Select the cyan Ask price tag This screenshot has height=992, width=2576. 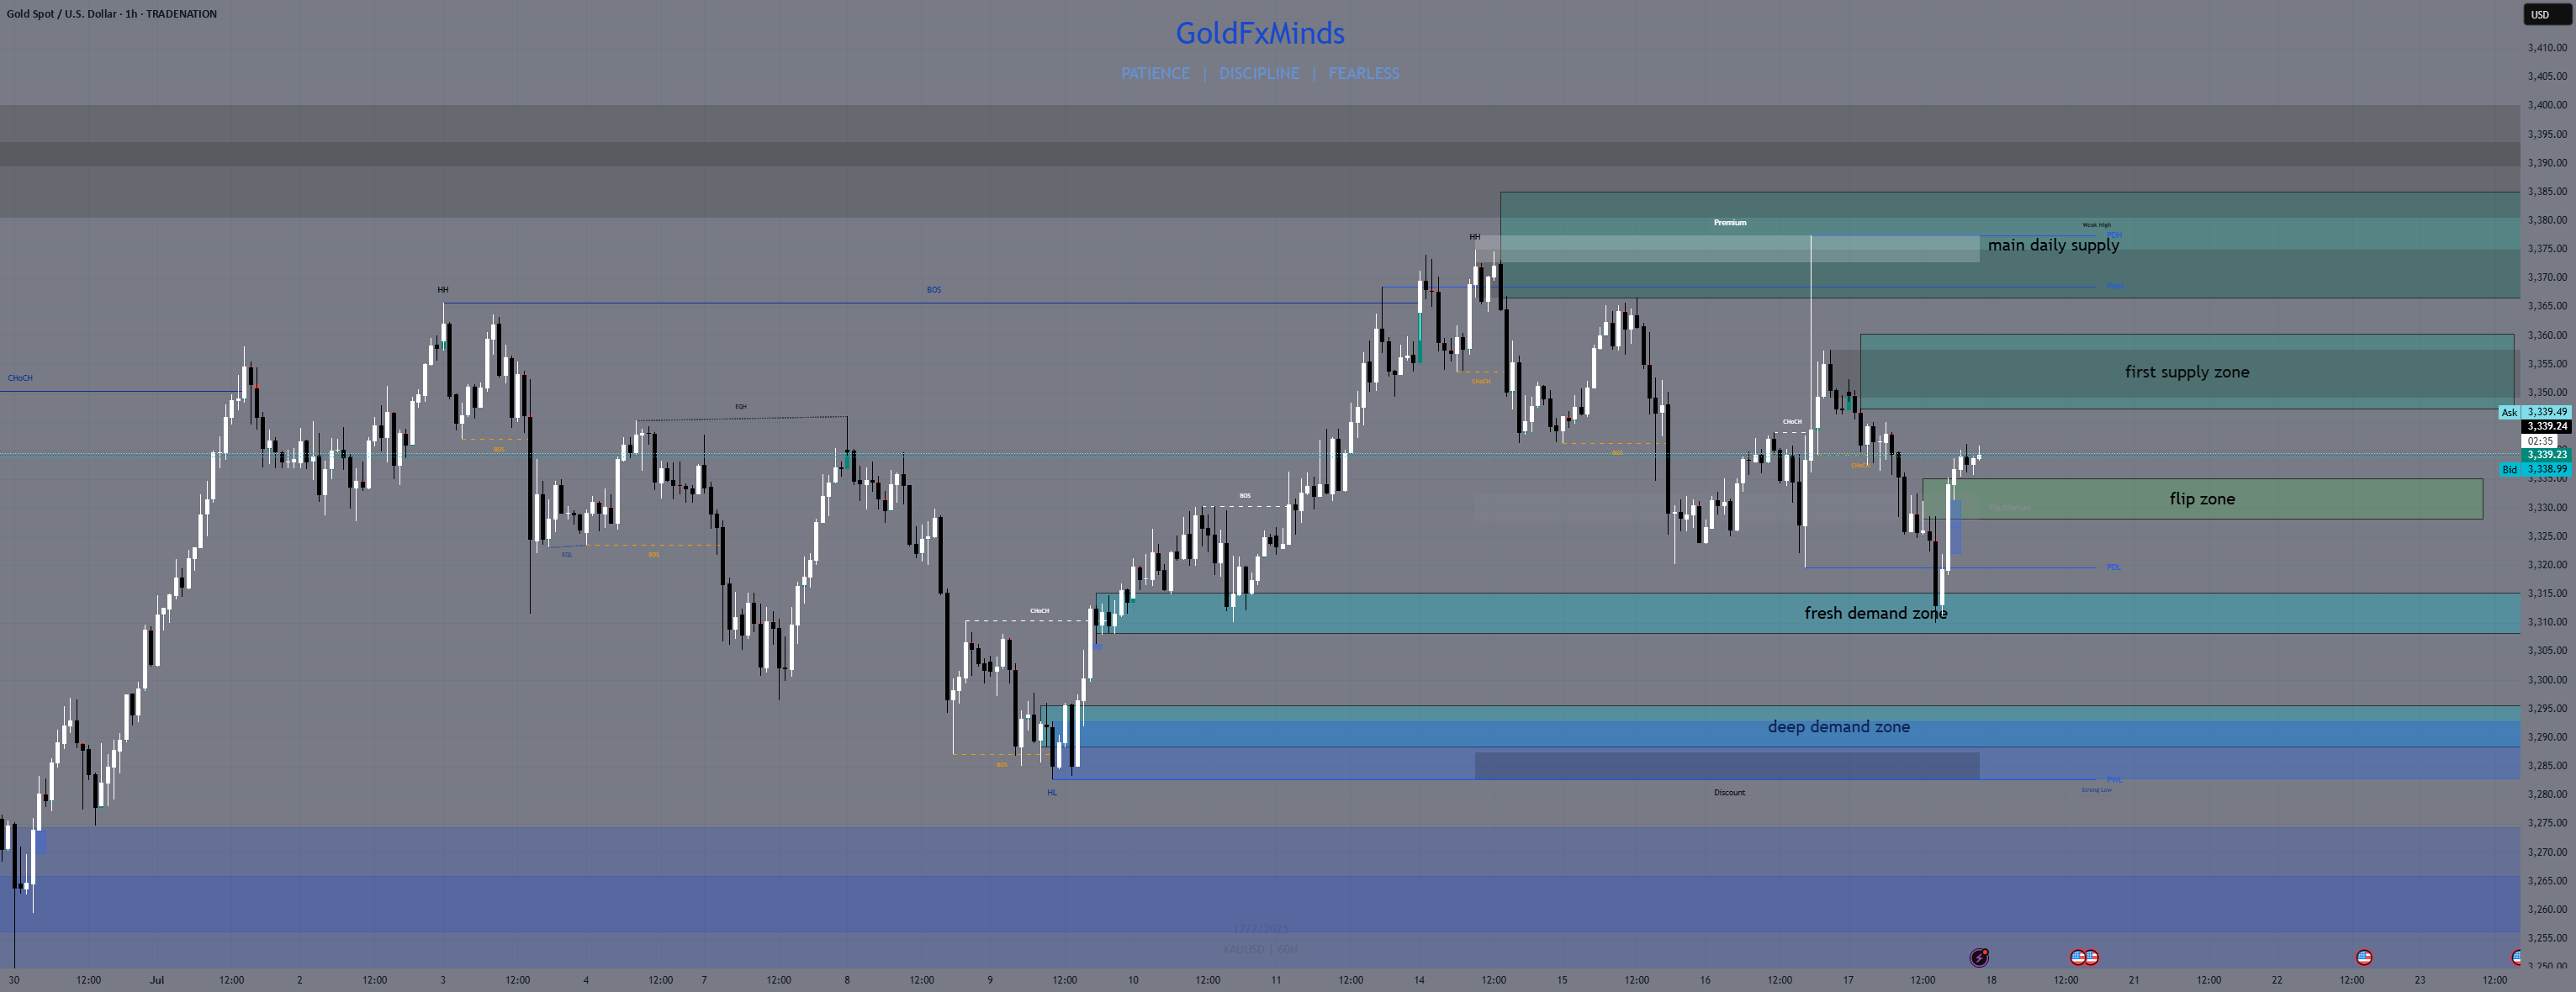pos(2535,412)
